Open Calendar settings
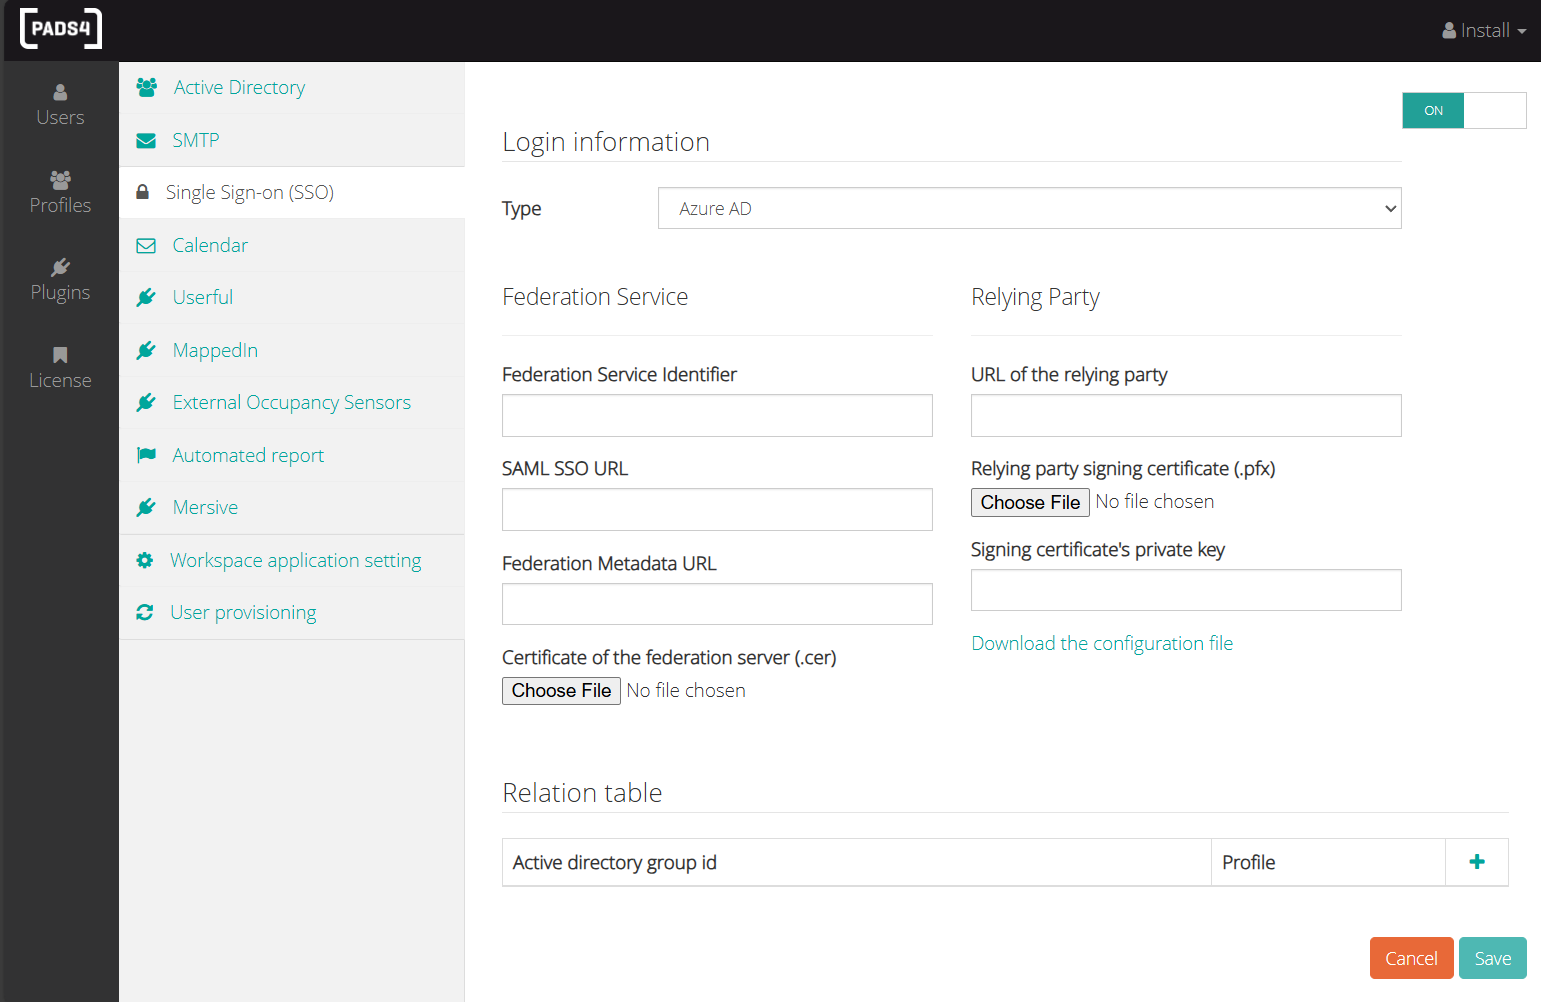Image resolution: width=1541 pixels, height=1002 pixels. 292,245
